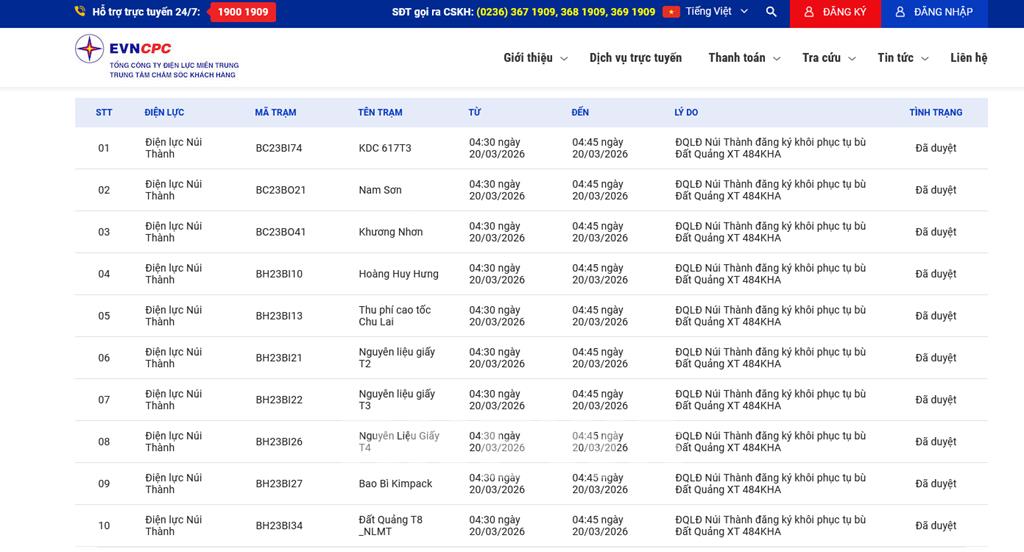Image resolution: width=1024 pixels, height=552 pixels.
Task: Expand the Tra cứu menu
Action: [828, 58]
